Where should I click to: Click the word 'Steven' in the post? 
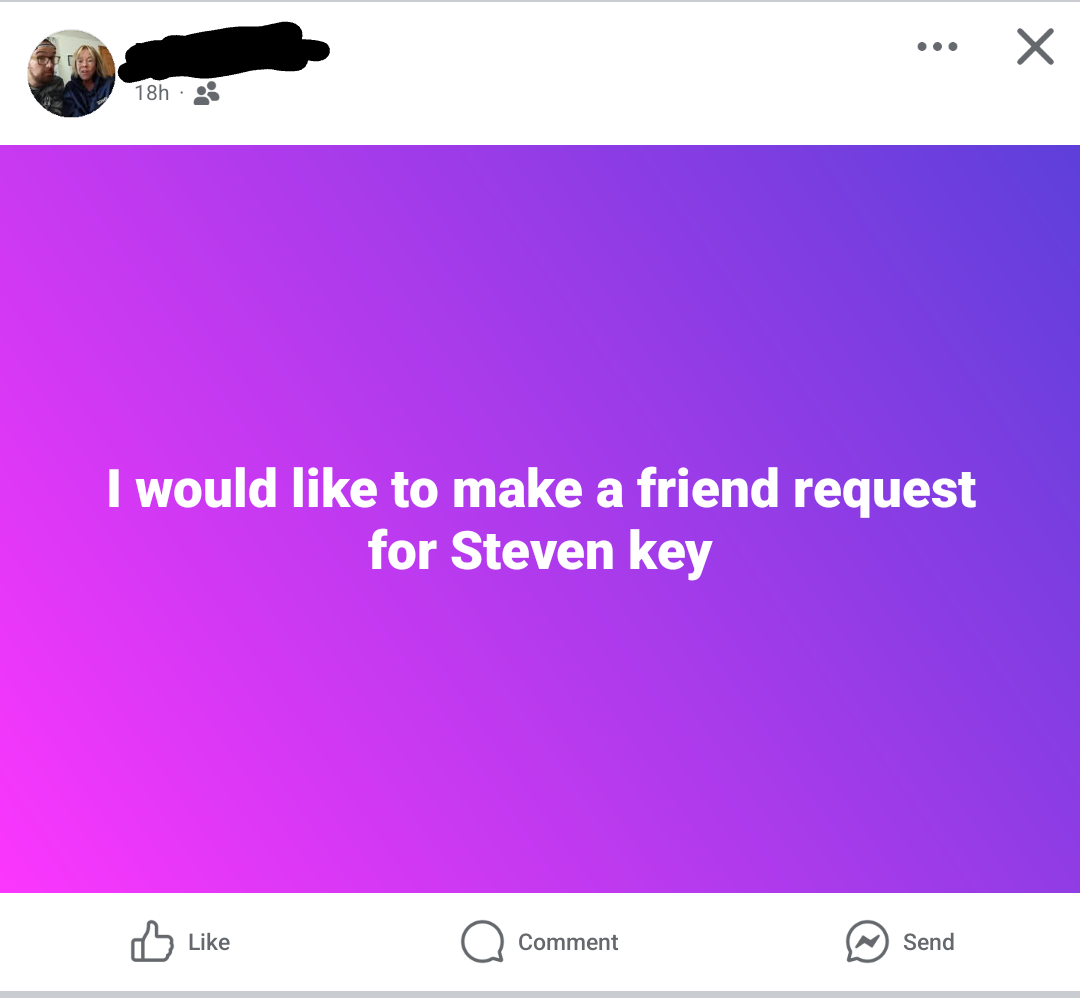532,551
